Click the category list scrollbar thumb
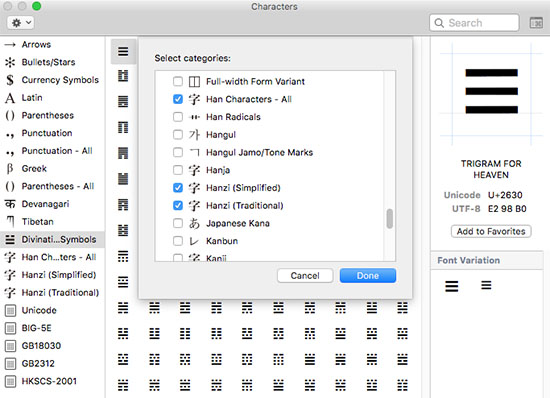Image resolution: width=550 pixels, height=398 pixels. pos(389,218)
